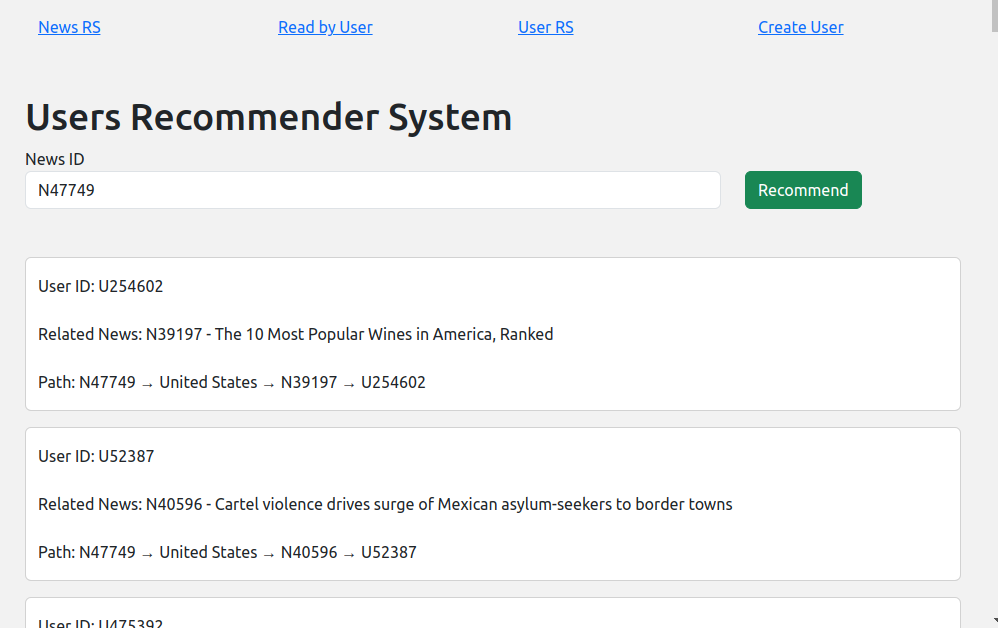This screenshot has height=628, width=998.
Task: Click the vertical page scrollbar thumb
Action: pos(994,15)
